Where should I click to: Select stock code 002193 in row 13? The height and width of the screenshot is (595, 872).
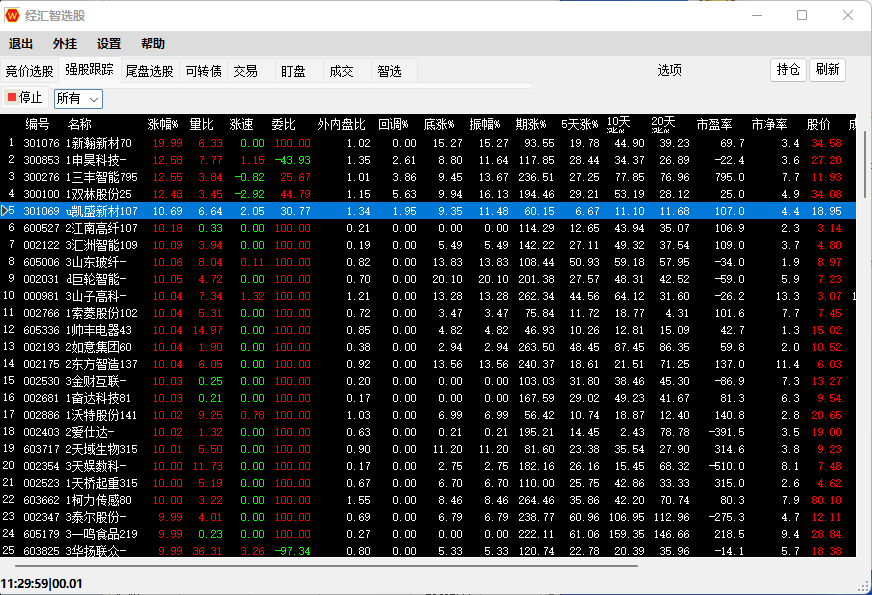(41, 347)
